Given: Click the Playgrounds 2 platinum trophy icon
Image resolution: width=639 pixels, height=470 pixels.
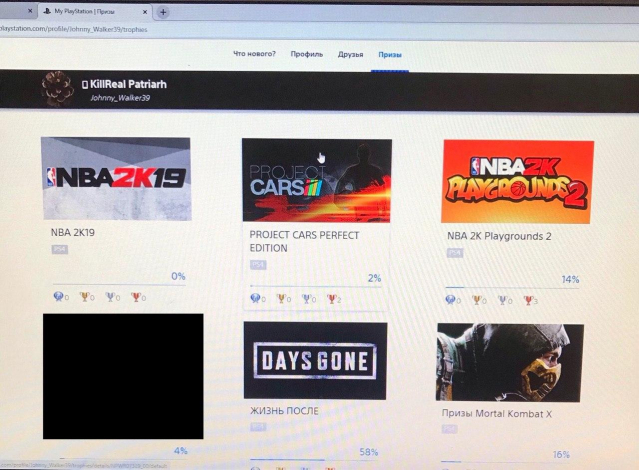Looking at the screenshot, I should coord(450,300).
